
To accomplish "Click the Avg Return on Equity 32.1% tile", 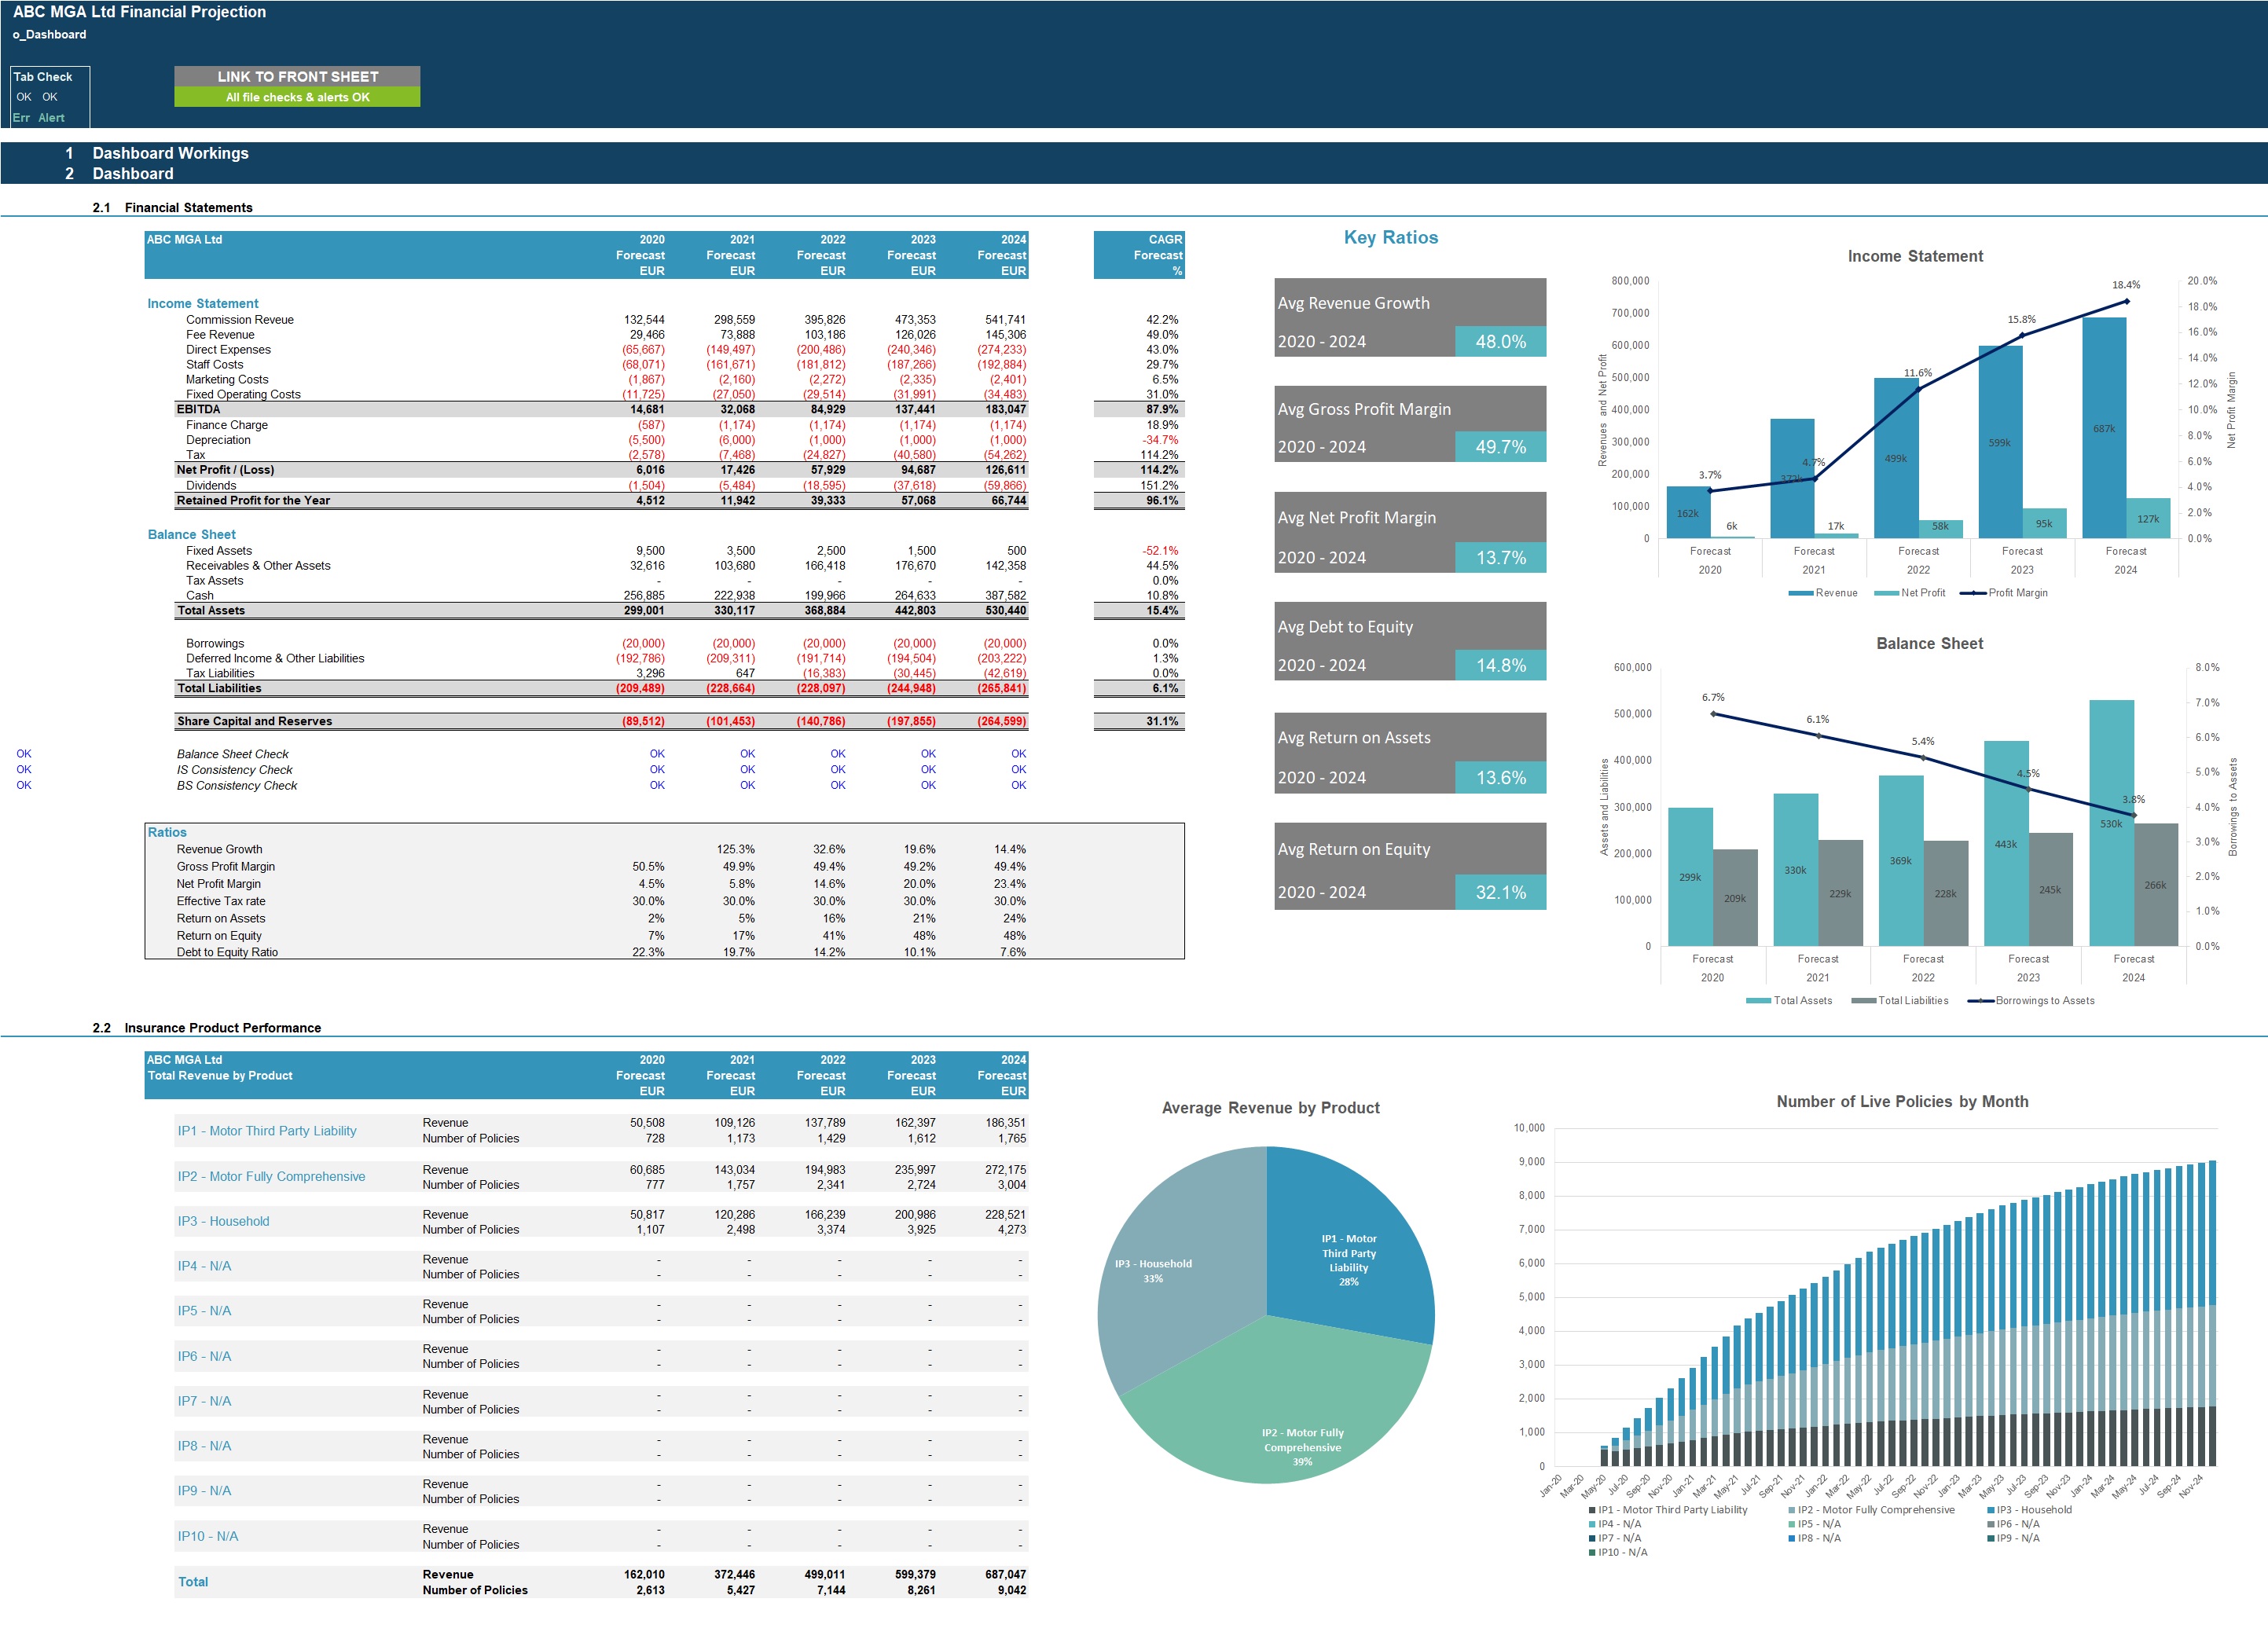I will (x=1500, y=892).
